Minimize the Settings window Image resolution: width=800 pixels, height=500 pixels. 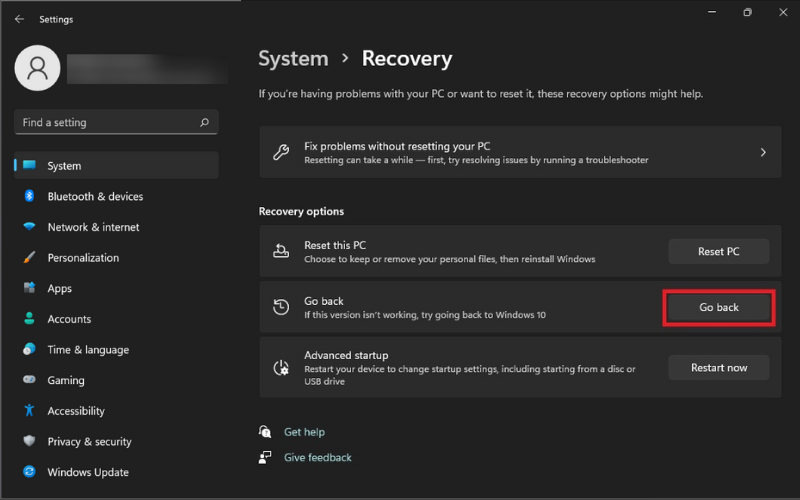point(712,12)
